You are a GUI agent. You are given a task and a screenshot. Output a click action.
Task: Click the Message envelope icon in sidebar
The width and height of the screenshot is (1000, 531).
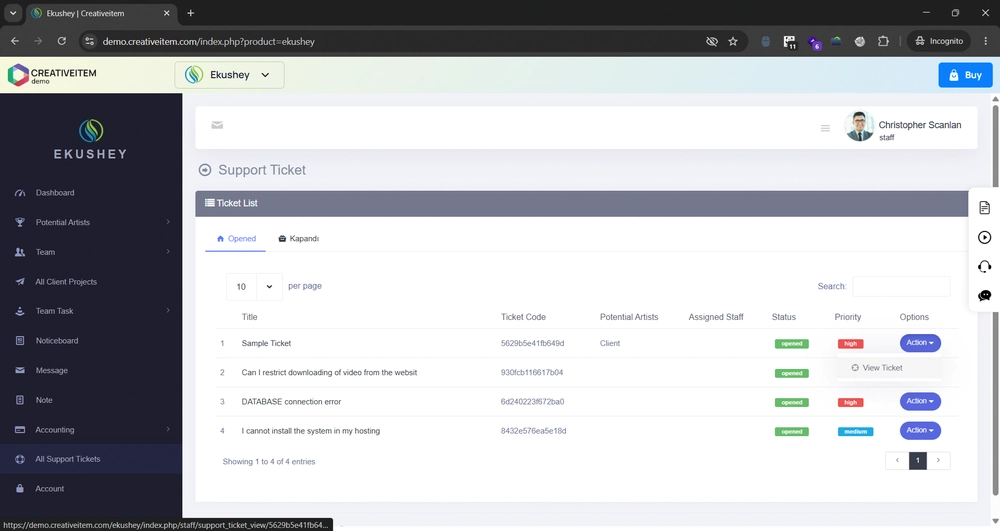click(20, 370)
